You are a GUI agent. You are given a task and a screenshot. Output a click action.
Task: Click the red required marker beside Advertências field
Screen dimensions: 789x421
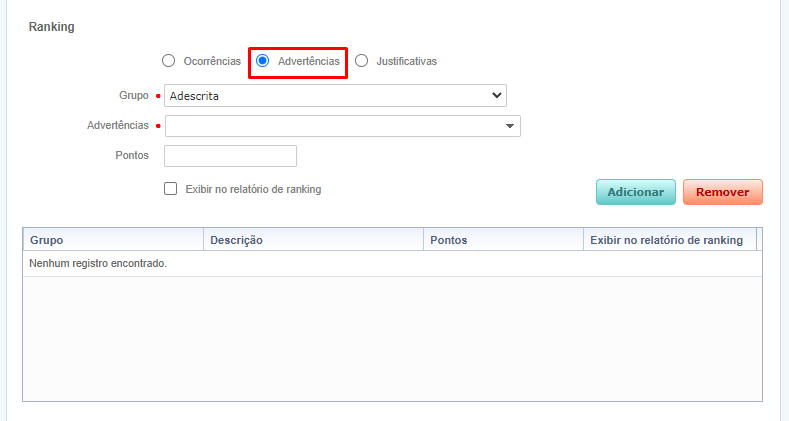(158, 126)
